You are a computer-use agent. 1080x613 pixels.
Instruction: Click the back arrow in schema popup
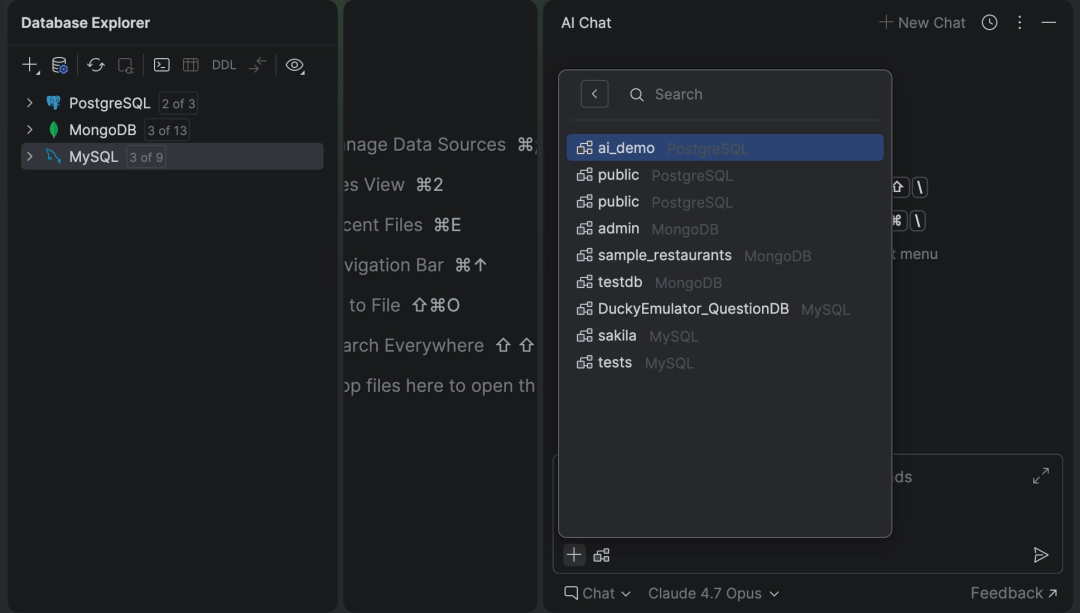pyautogui.click(x=594, y=94)
